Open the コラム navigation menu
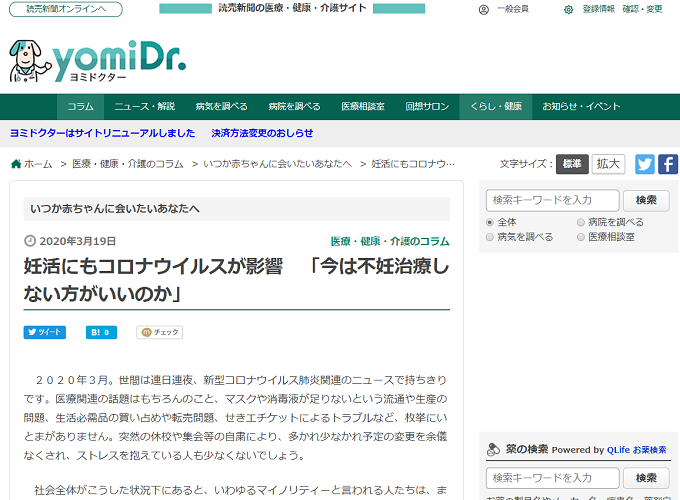Screen dimensions: 680x500 [x=80, y=107]
